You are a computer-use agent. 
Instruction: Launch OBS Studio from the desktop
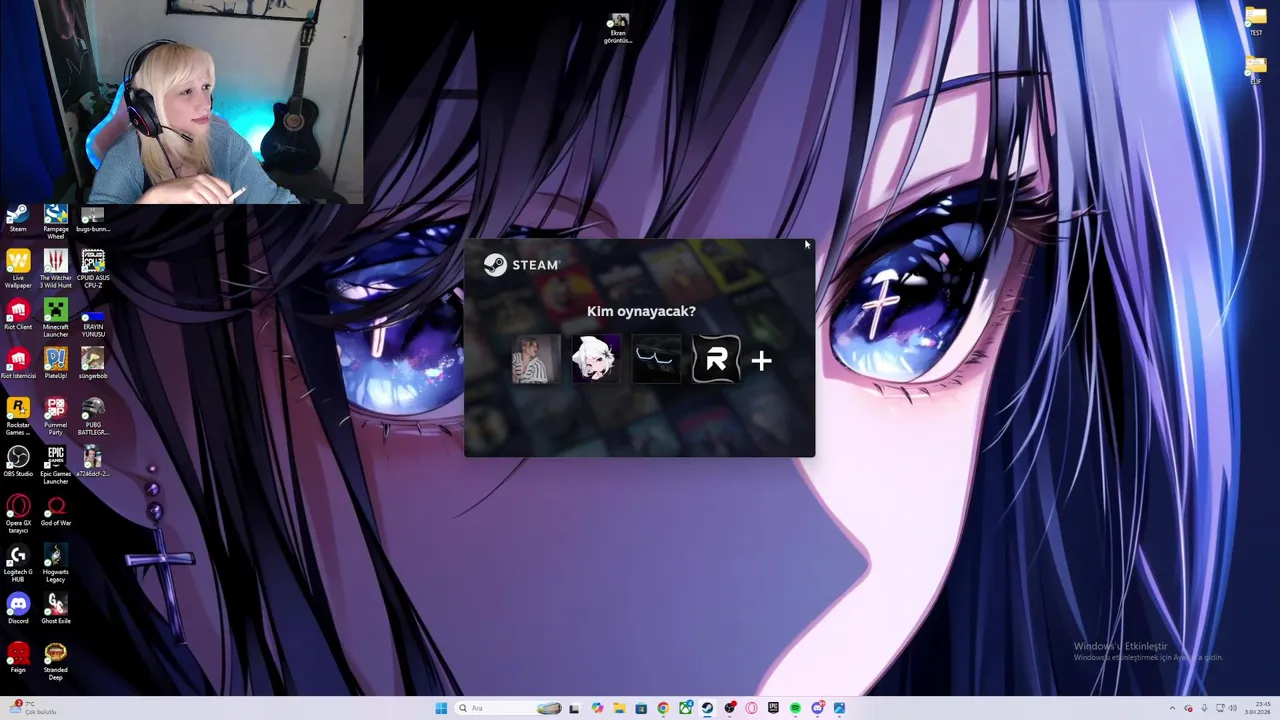click(18, 462)
